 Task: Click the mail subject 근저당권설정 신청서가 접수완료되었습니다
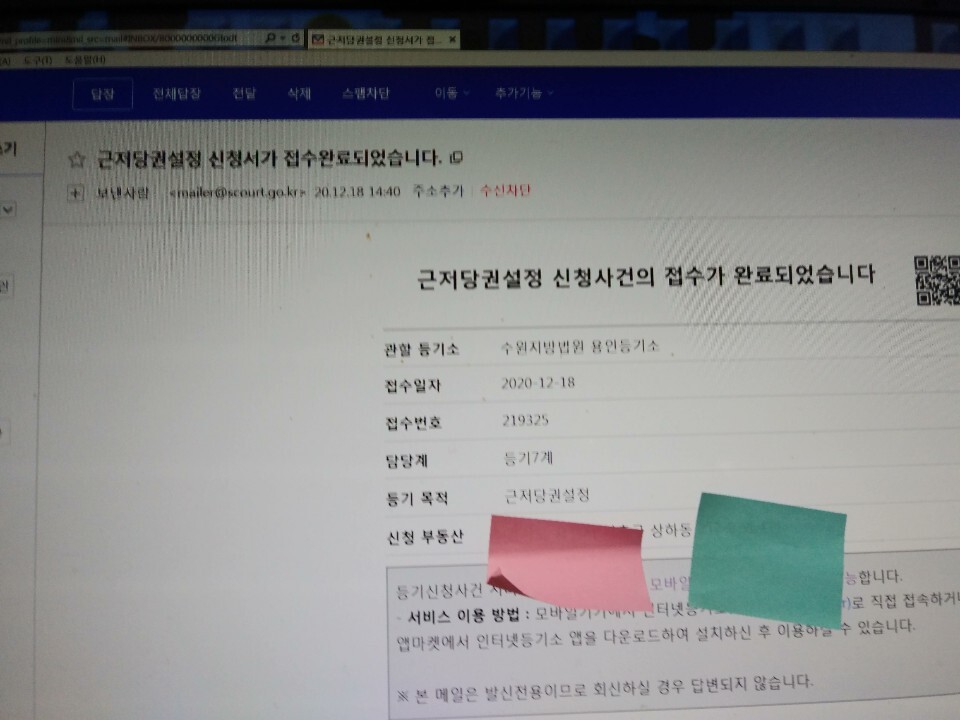pyautogui.click(x=269, y=159)
